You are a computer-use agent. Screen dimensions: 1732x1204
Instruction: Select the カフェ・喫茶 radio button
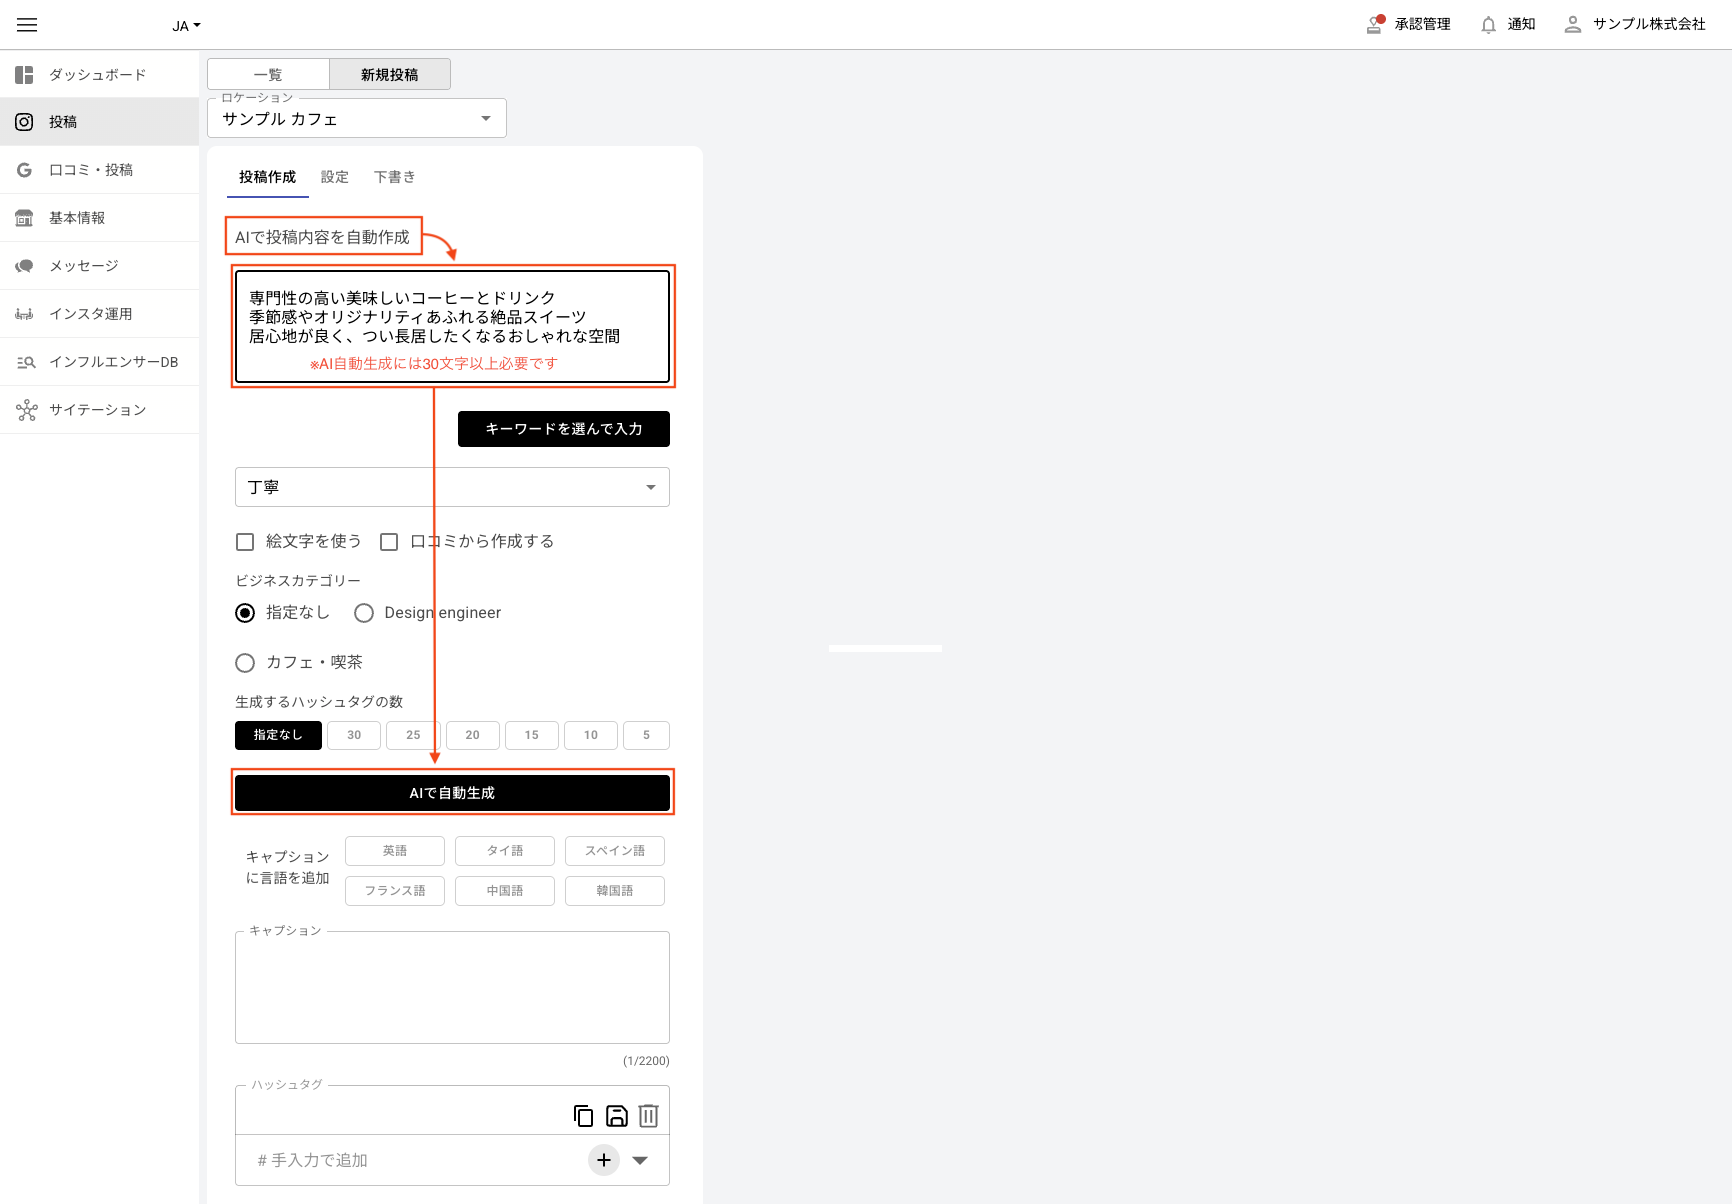point(245,663)
